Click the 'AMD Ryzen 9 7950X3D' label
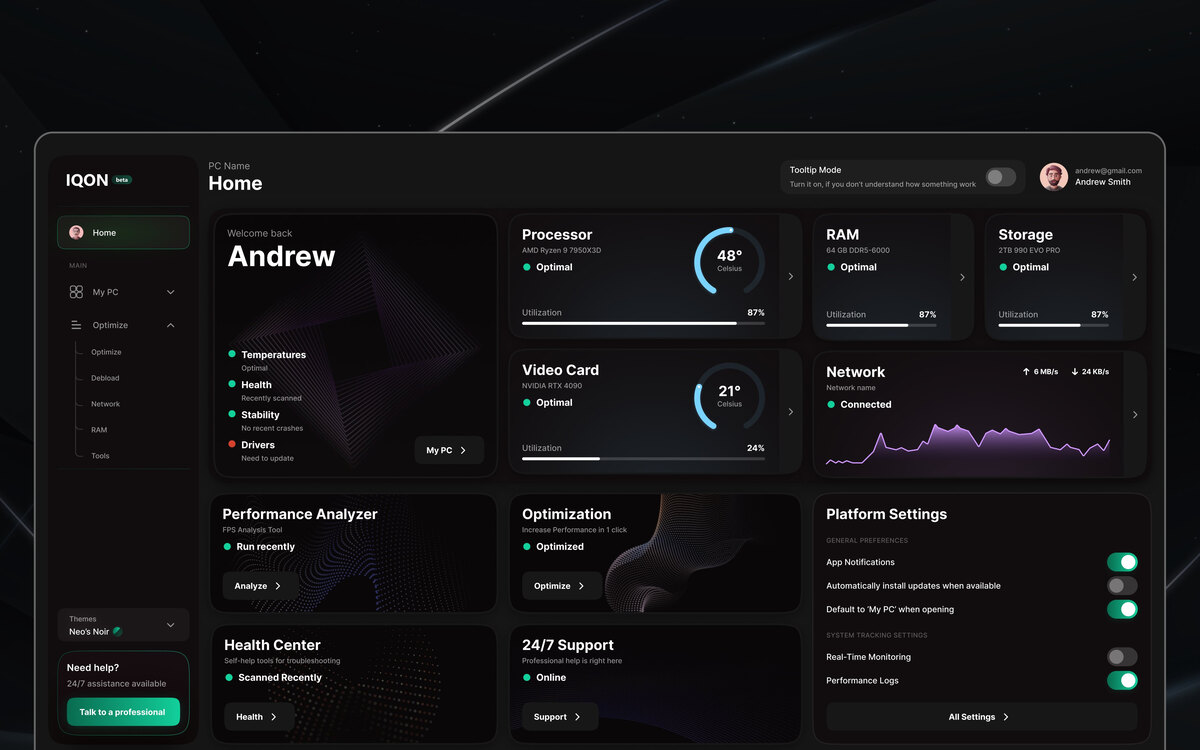This screenshot has width=1200, height=750. pyautogui.click(x=561, y=250)
